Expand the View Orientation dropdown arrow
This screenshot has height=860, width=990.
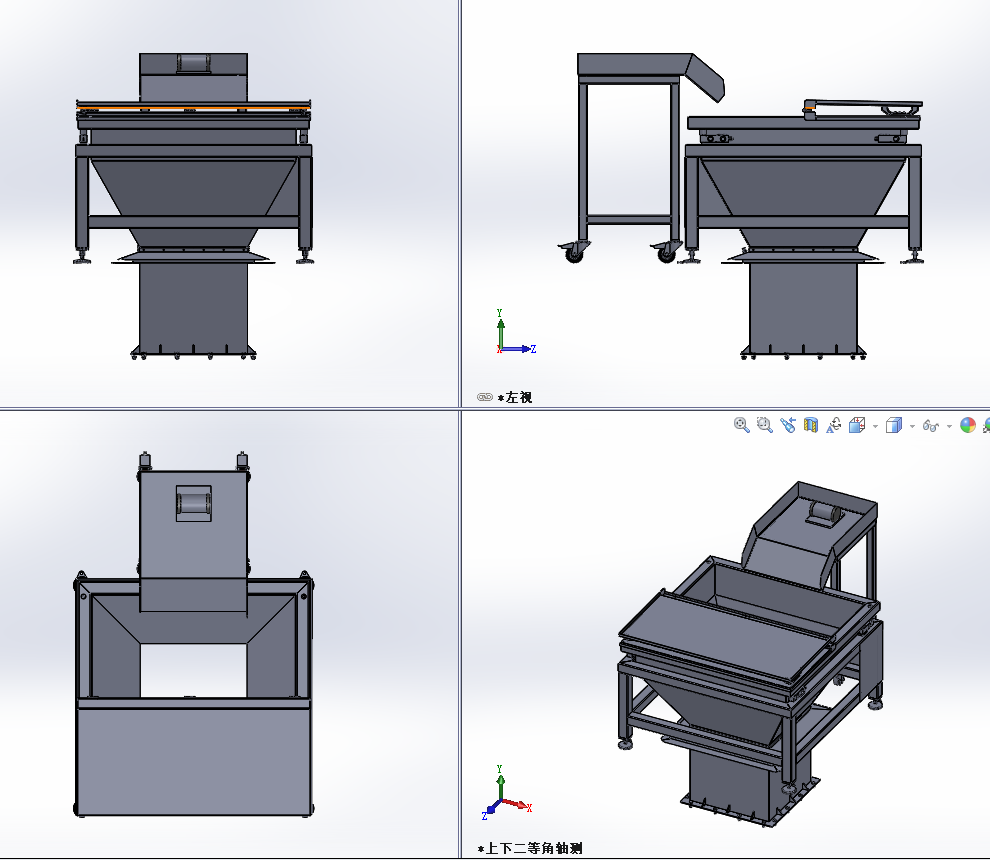[x=875, y=426]
